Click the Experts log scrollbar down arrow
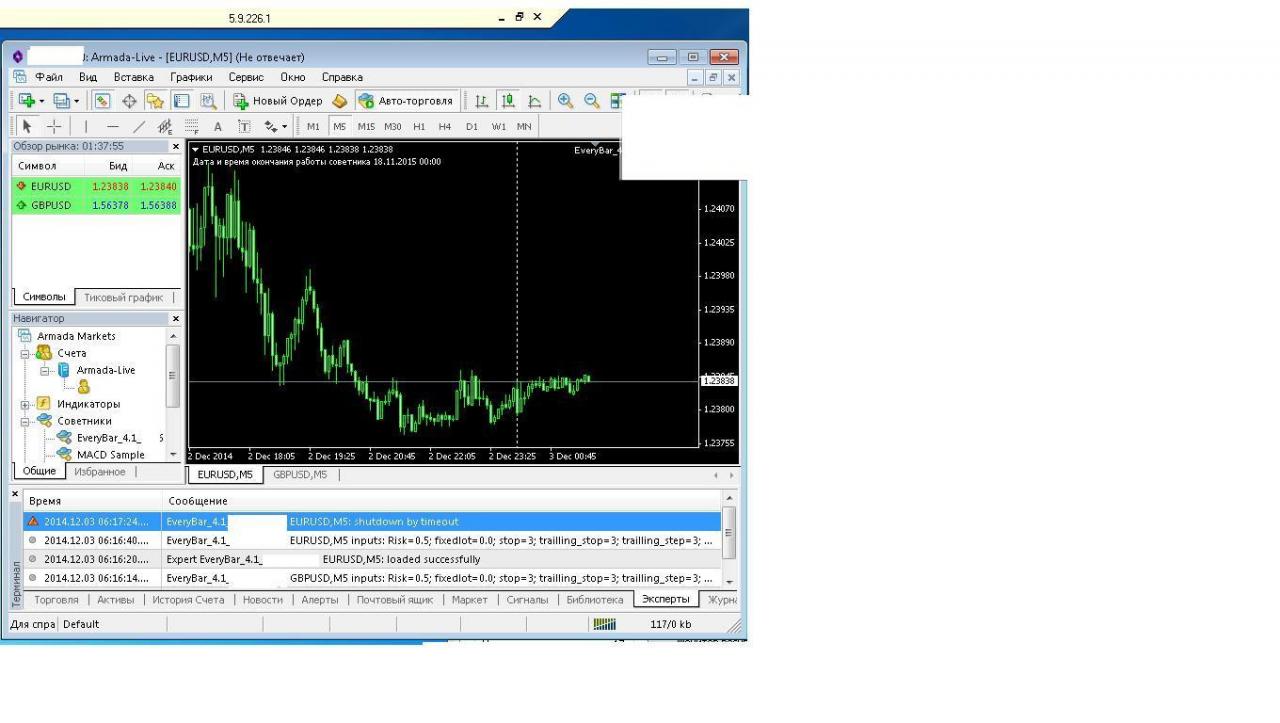1280x723 pixels. (729, 581)
